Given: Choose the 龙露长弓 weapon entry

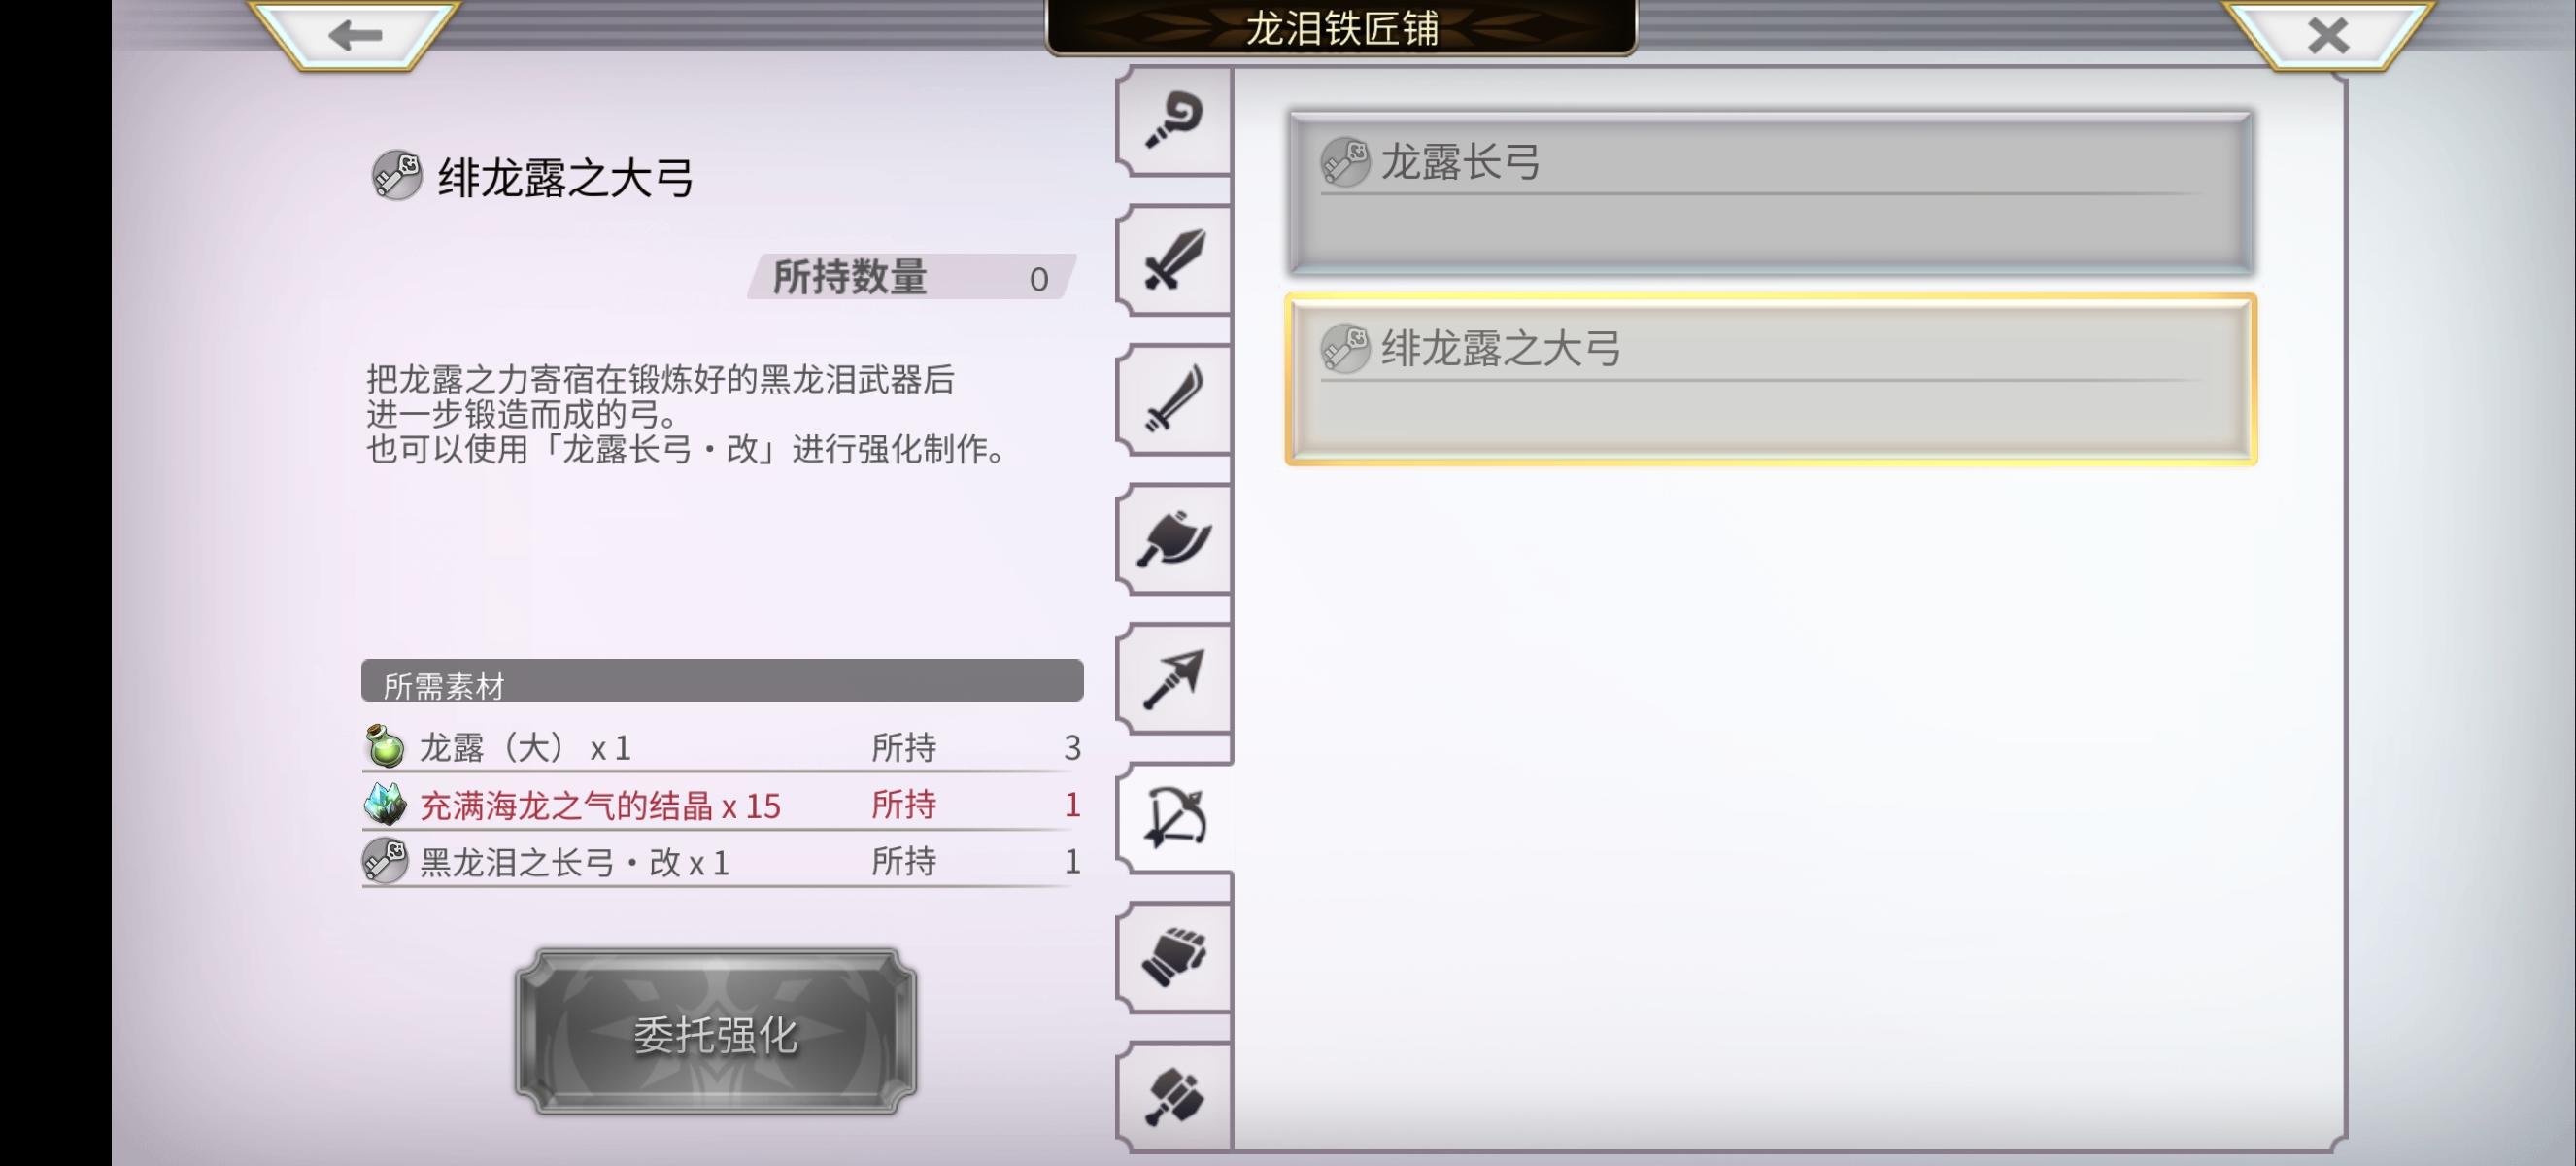Looking at the screenshot, I should coord(1770,192).
